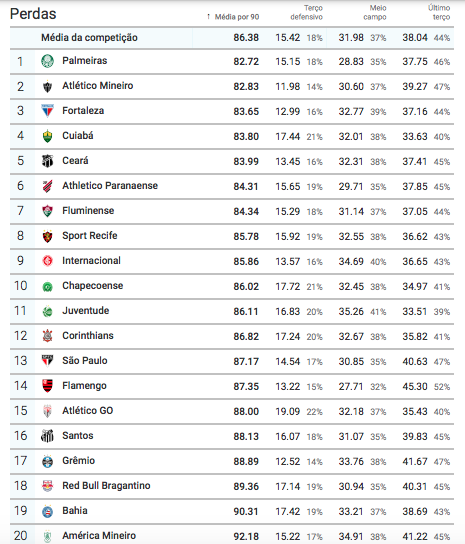Click the São Paulo club badge
Screen dimensions: 465x544
[x=48, y=361]
